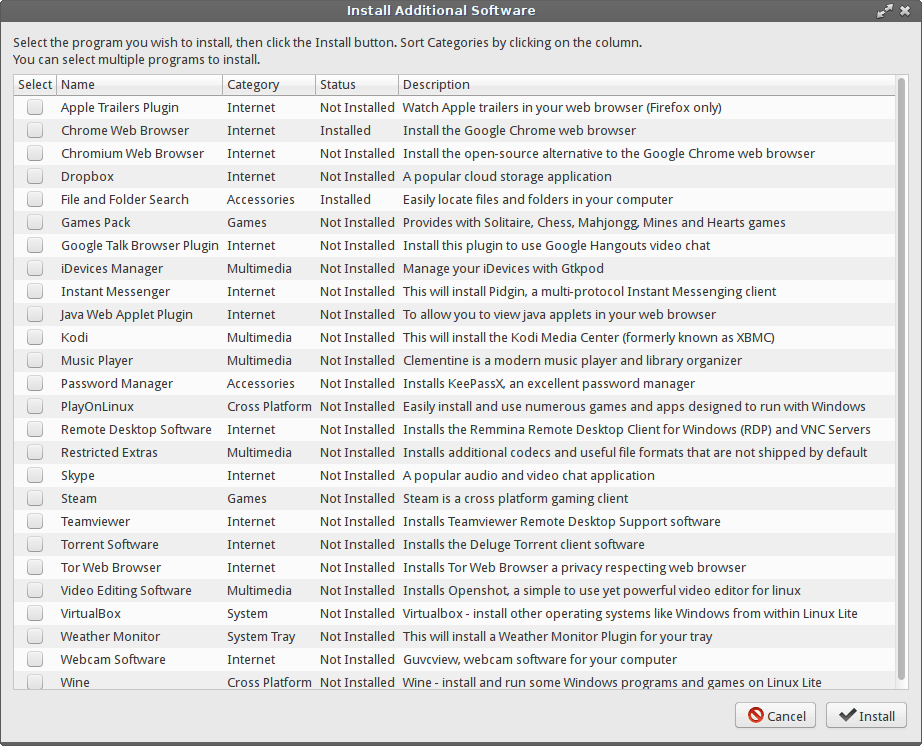This screenshot has height=746, width=922.
Task: Tick the checkbox for Chrome Web Browser
Action: click(x=35, y=130)
